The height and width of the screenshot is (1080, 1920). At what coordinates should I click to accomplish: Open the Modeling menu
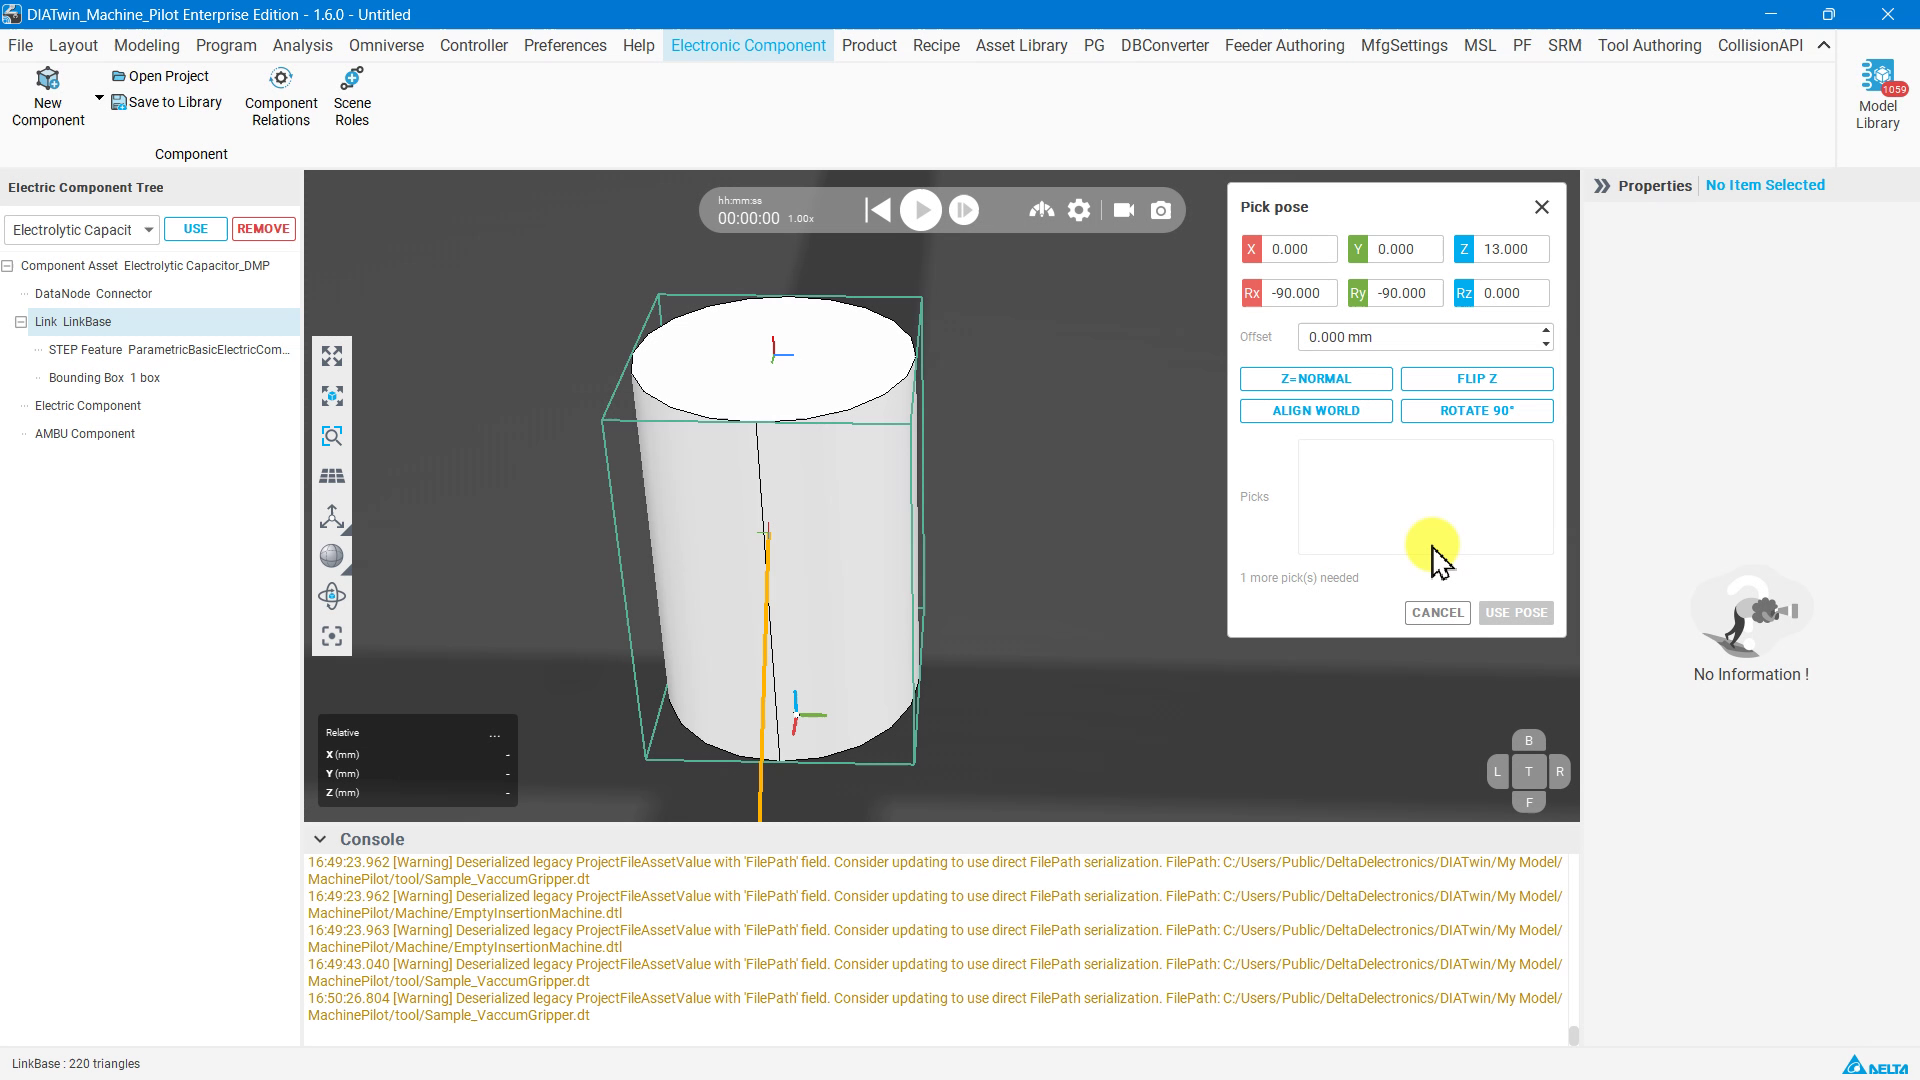(147, 45)
